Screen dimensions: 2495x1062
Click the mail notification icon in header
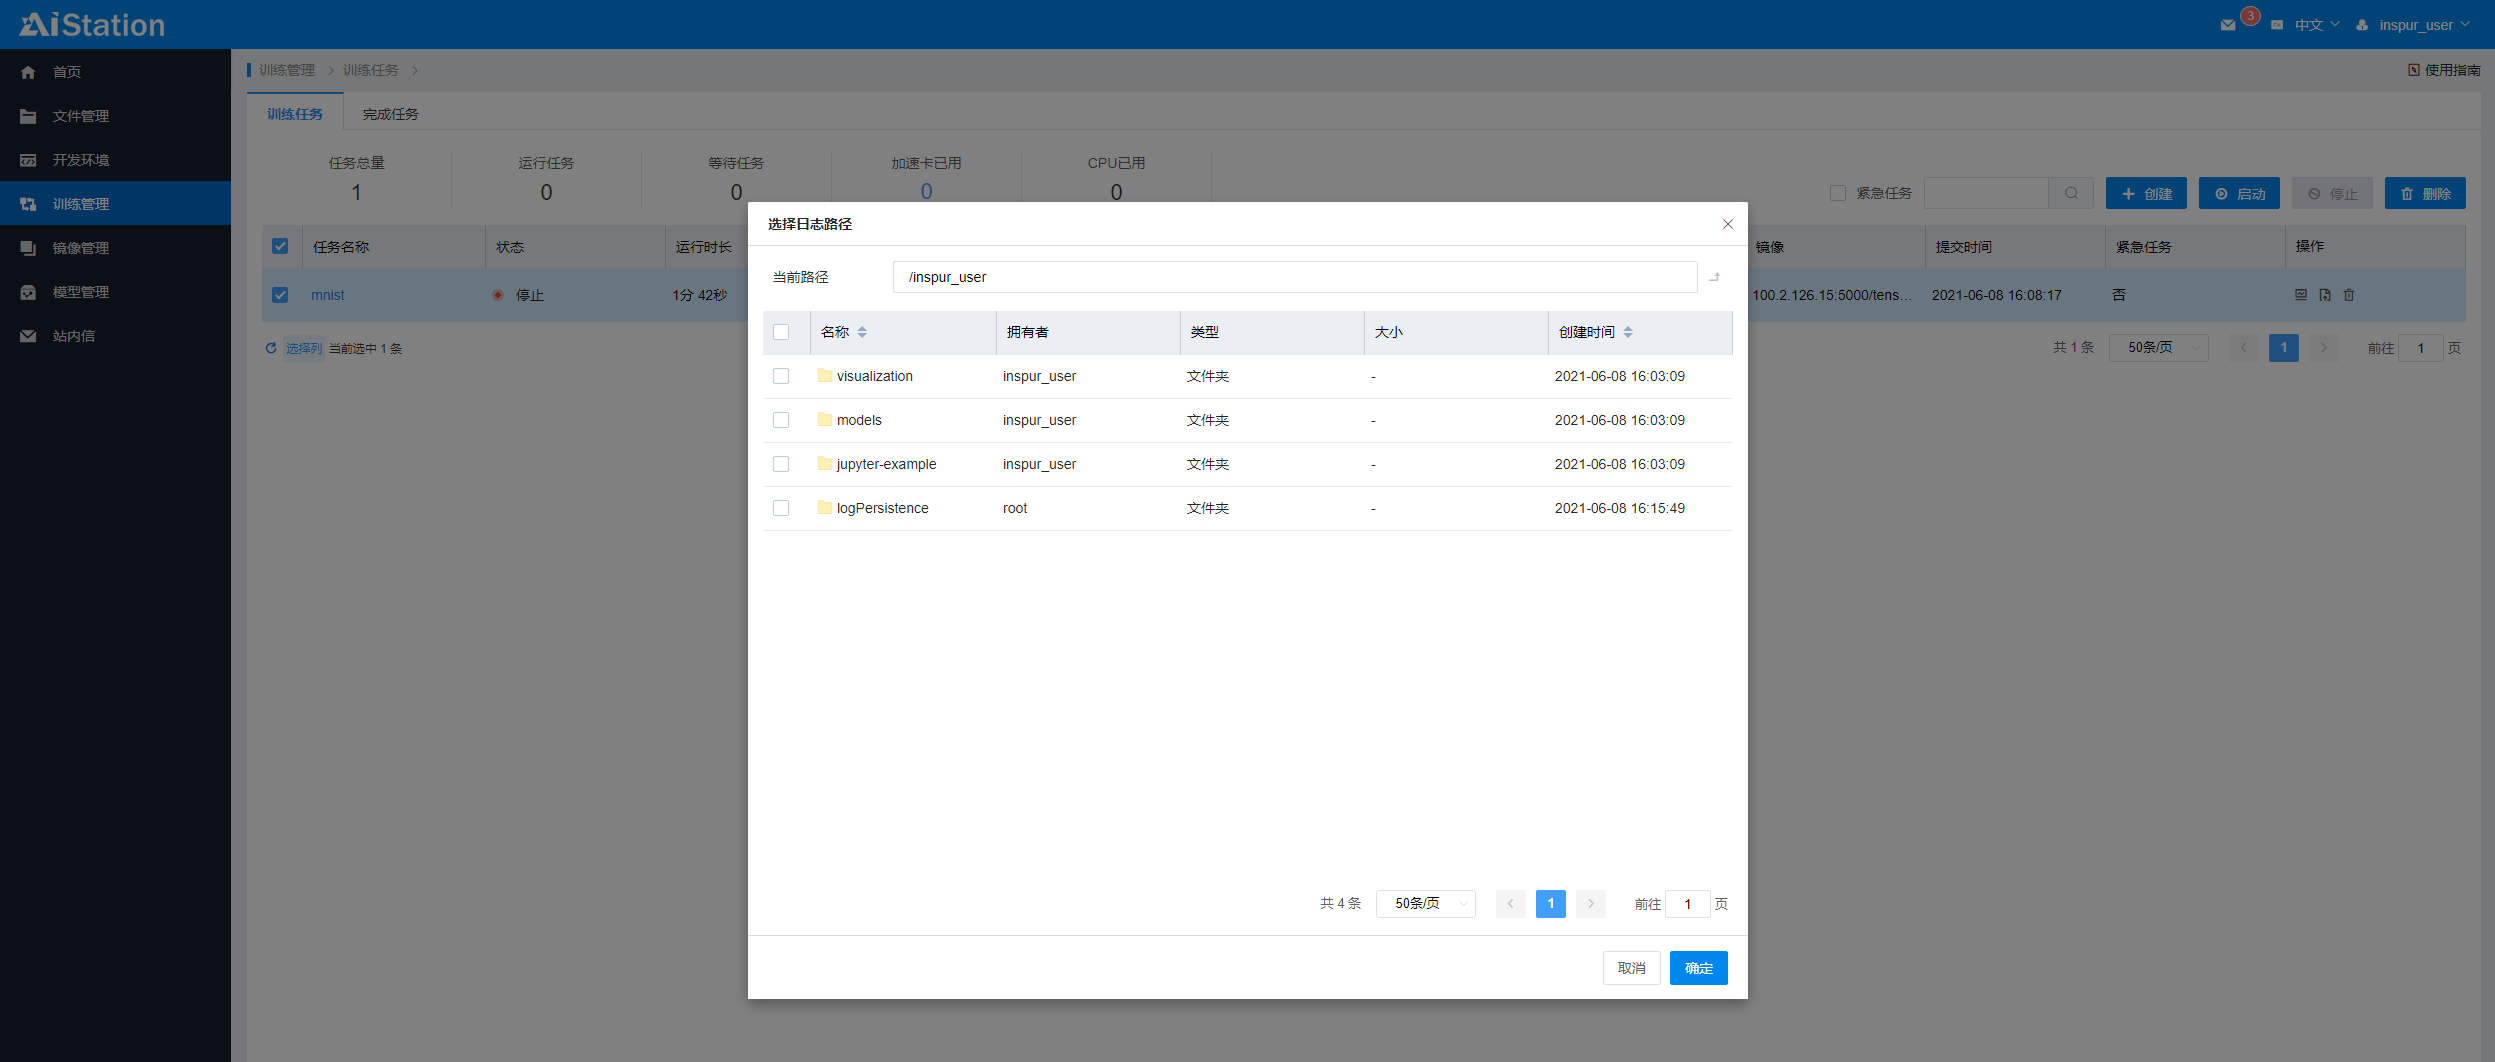[2228, 25]
